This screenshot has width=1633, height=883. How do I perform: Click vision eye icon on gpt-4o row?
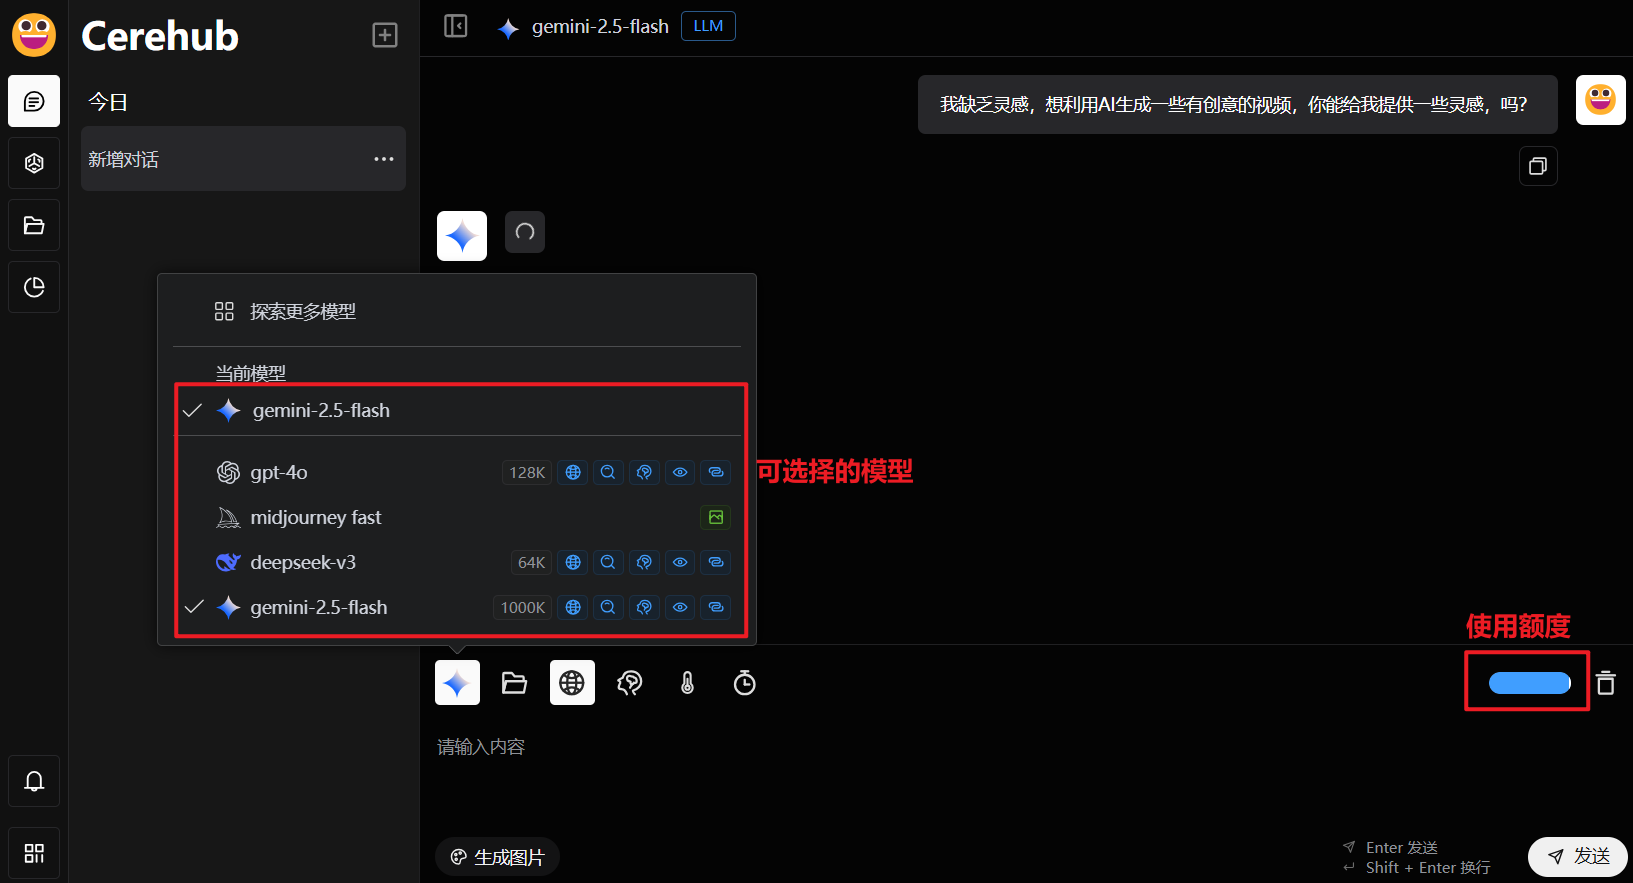pyautogui.click(x=680, y=472)
